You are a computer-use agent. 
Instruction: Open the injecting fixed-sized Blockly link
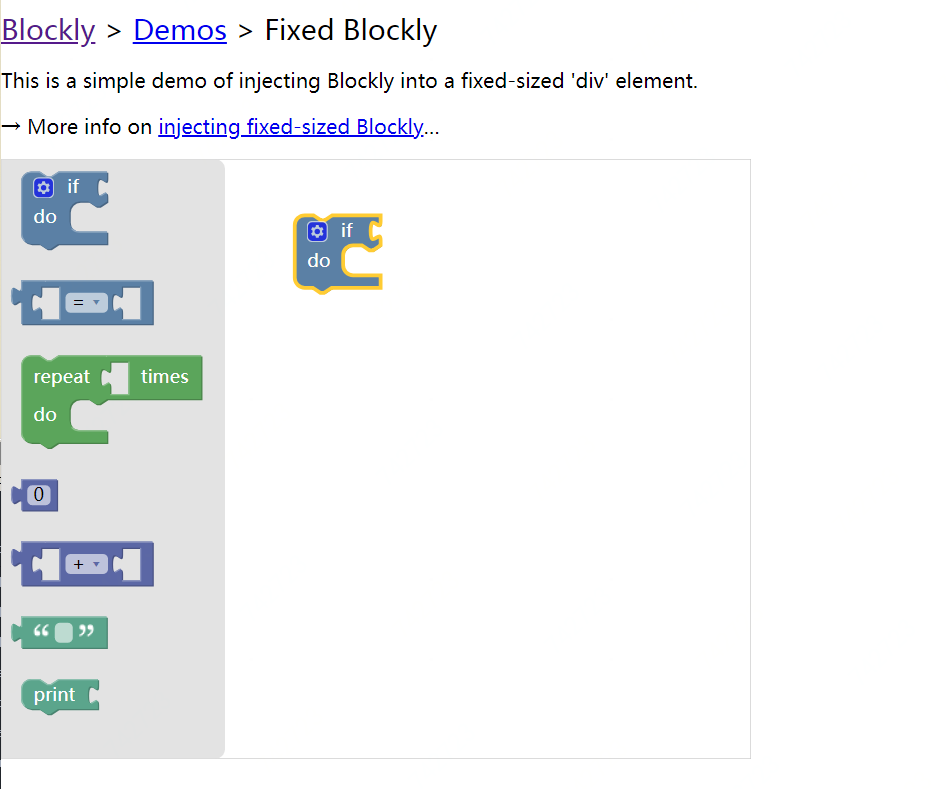tap(291, 127)
